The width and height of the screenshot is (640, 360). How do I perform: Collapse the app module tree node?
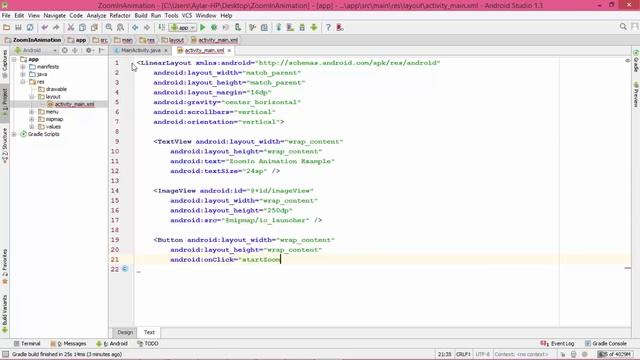point(14,60)
